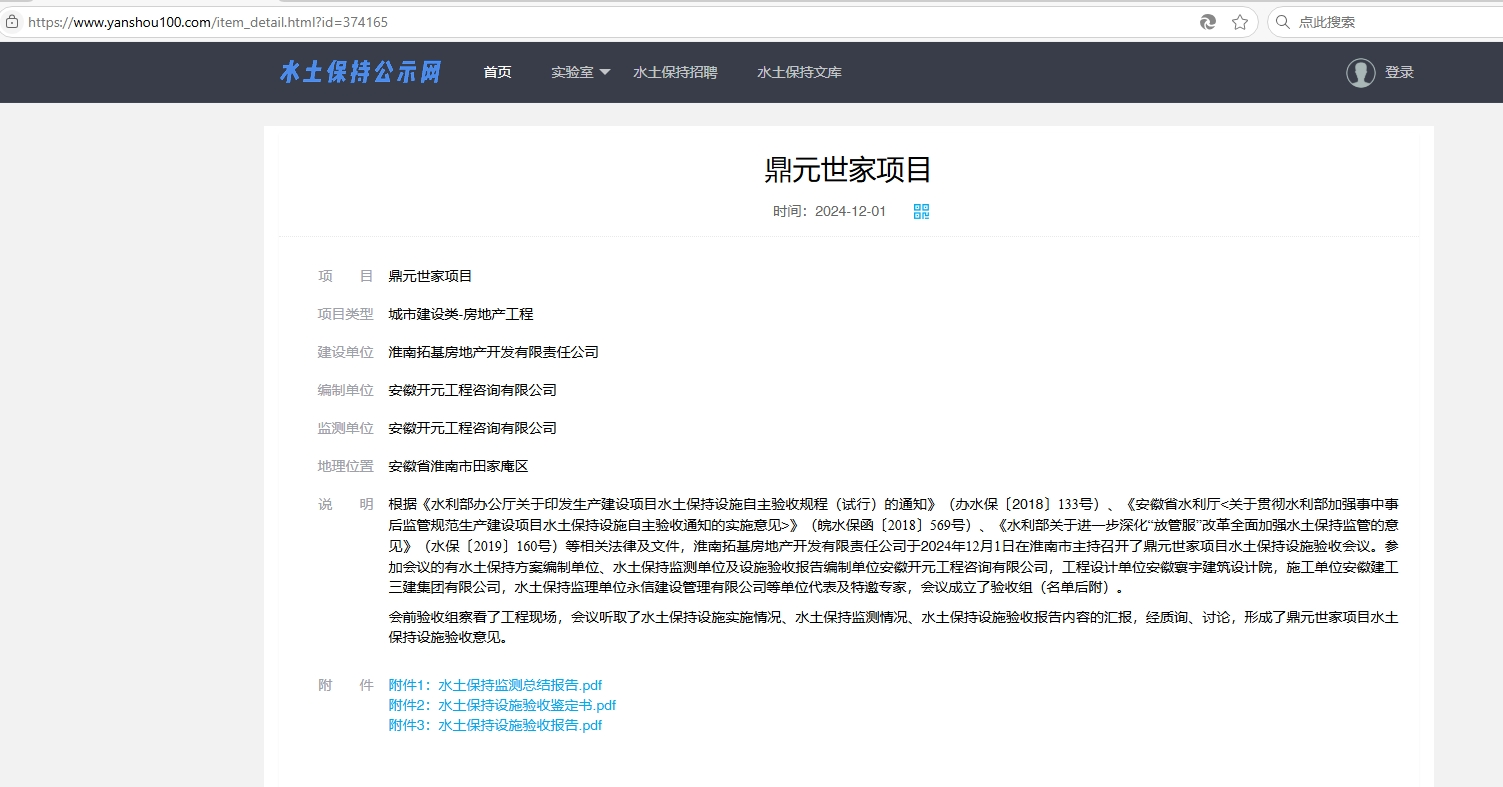Click the 淮南拓基房地产开发有限责任公司 builder name
Viewport: 1503px width, 787px height.
tap(493, 352)
